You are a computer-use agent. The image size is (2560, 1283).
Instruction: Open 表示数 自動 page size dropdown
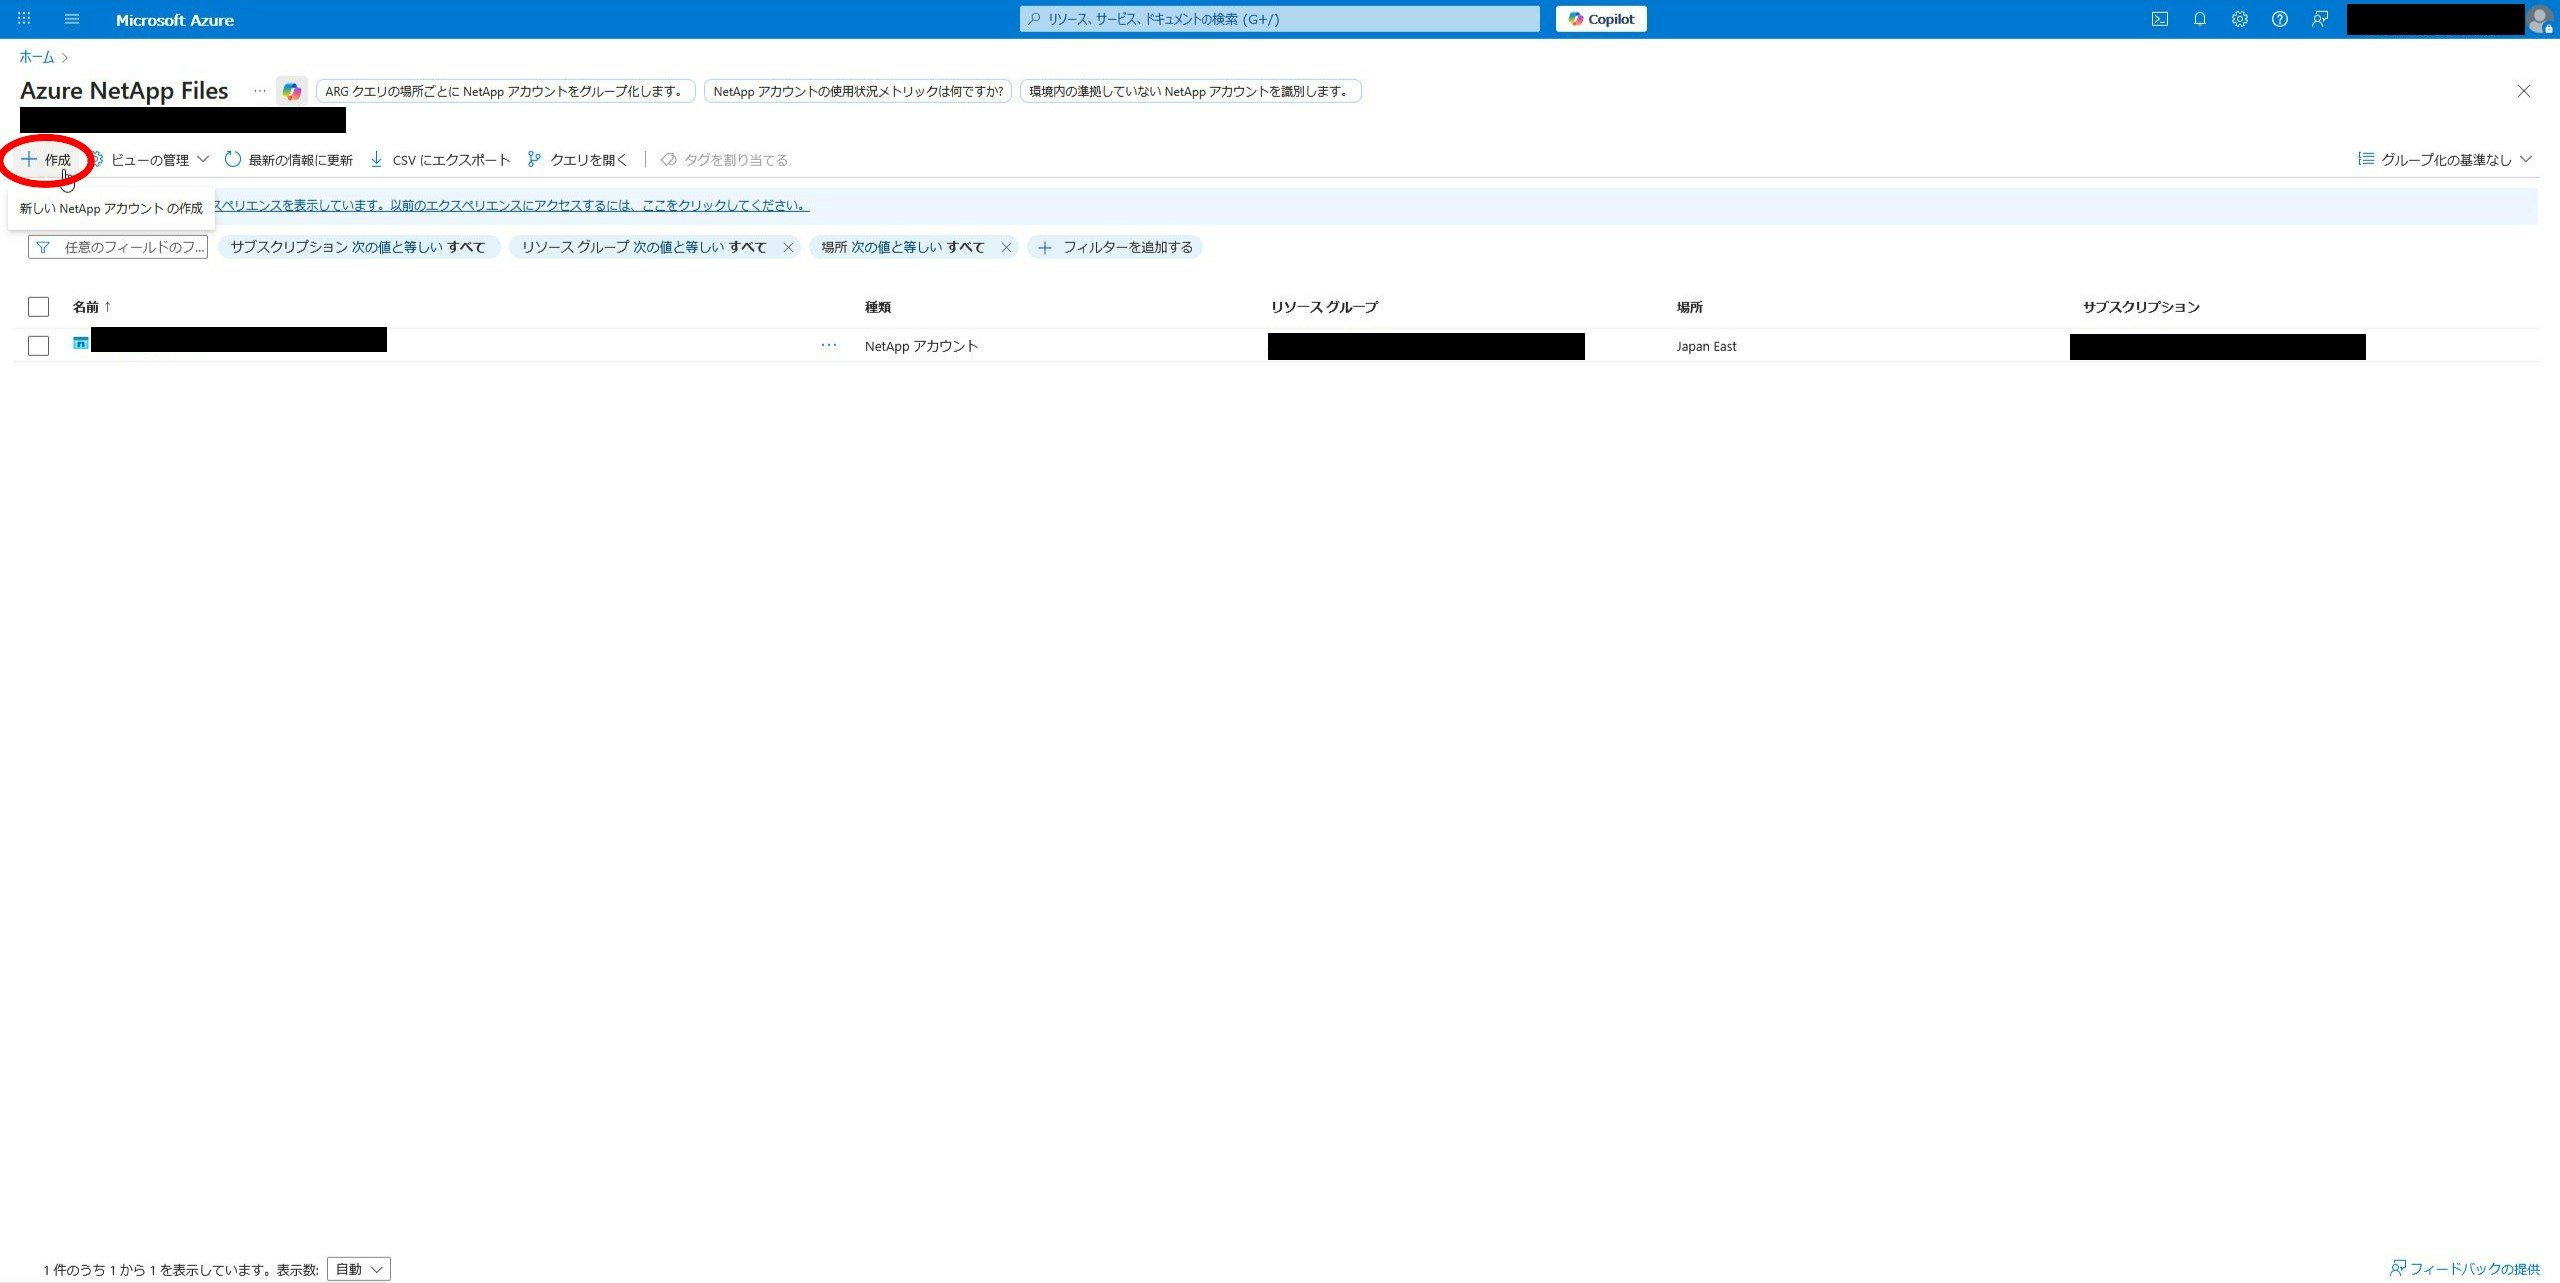pos(358,1269)
